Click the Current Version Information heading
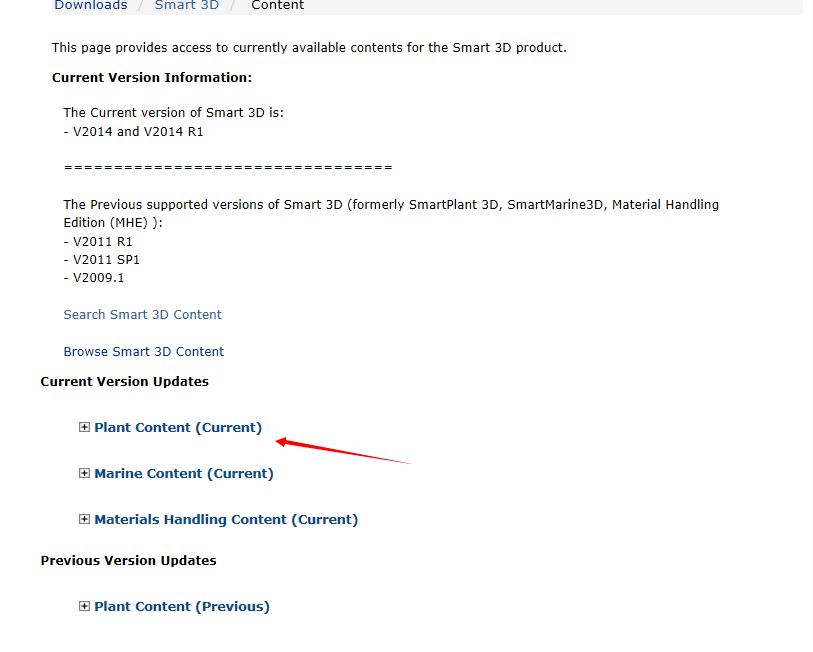 pyautogui.click(x=152, y=78)
